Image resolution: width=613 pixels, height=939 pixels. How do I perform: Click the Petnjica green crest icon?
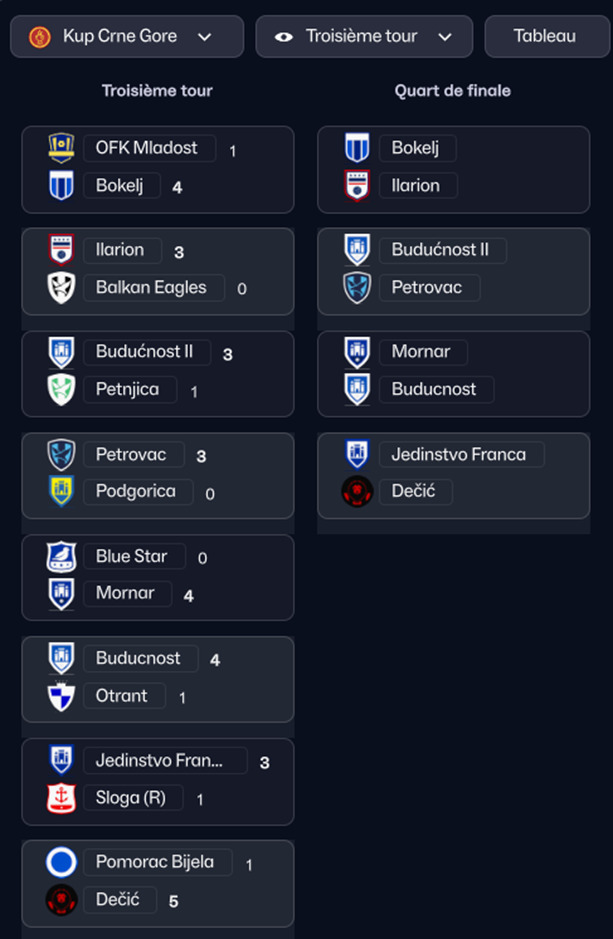(x=62, y=390)
